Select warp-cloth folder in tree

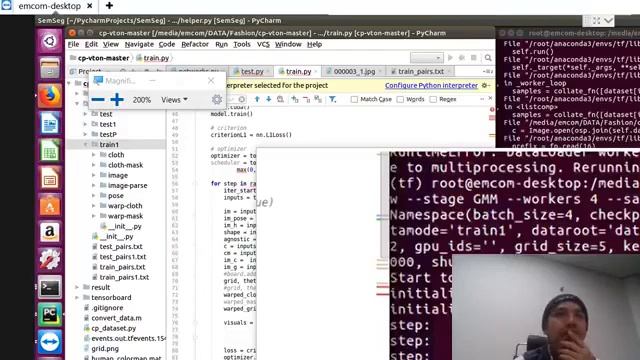(125, 206)
